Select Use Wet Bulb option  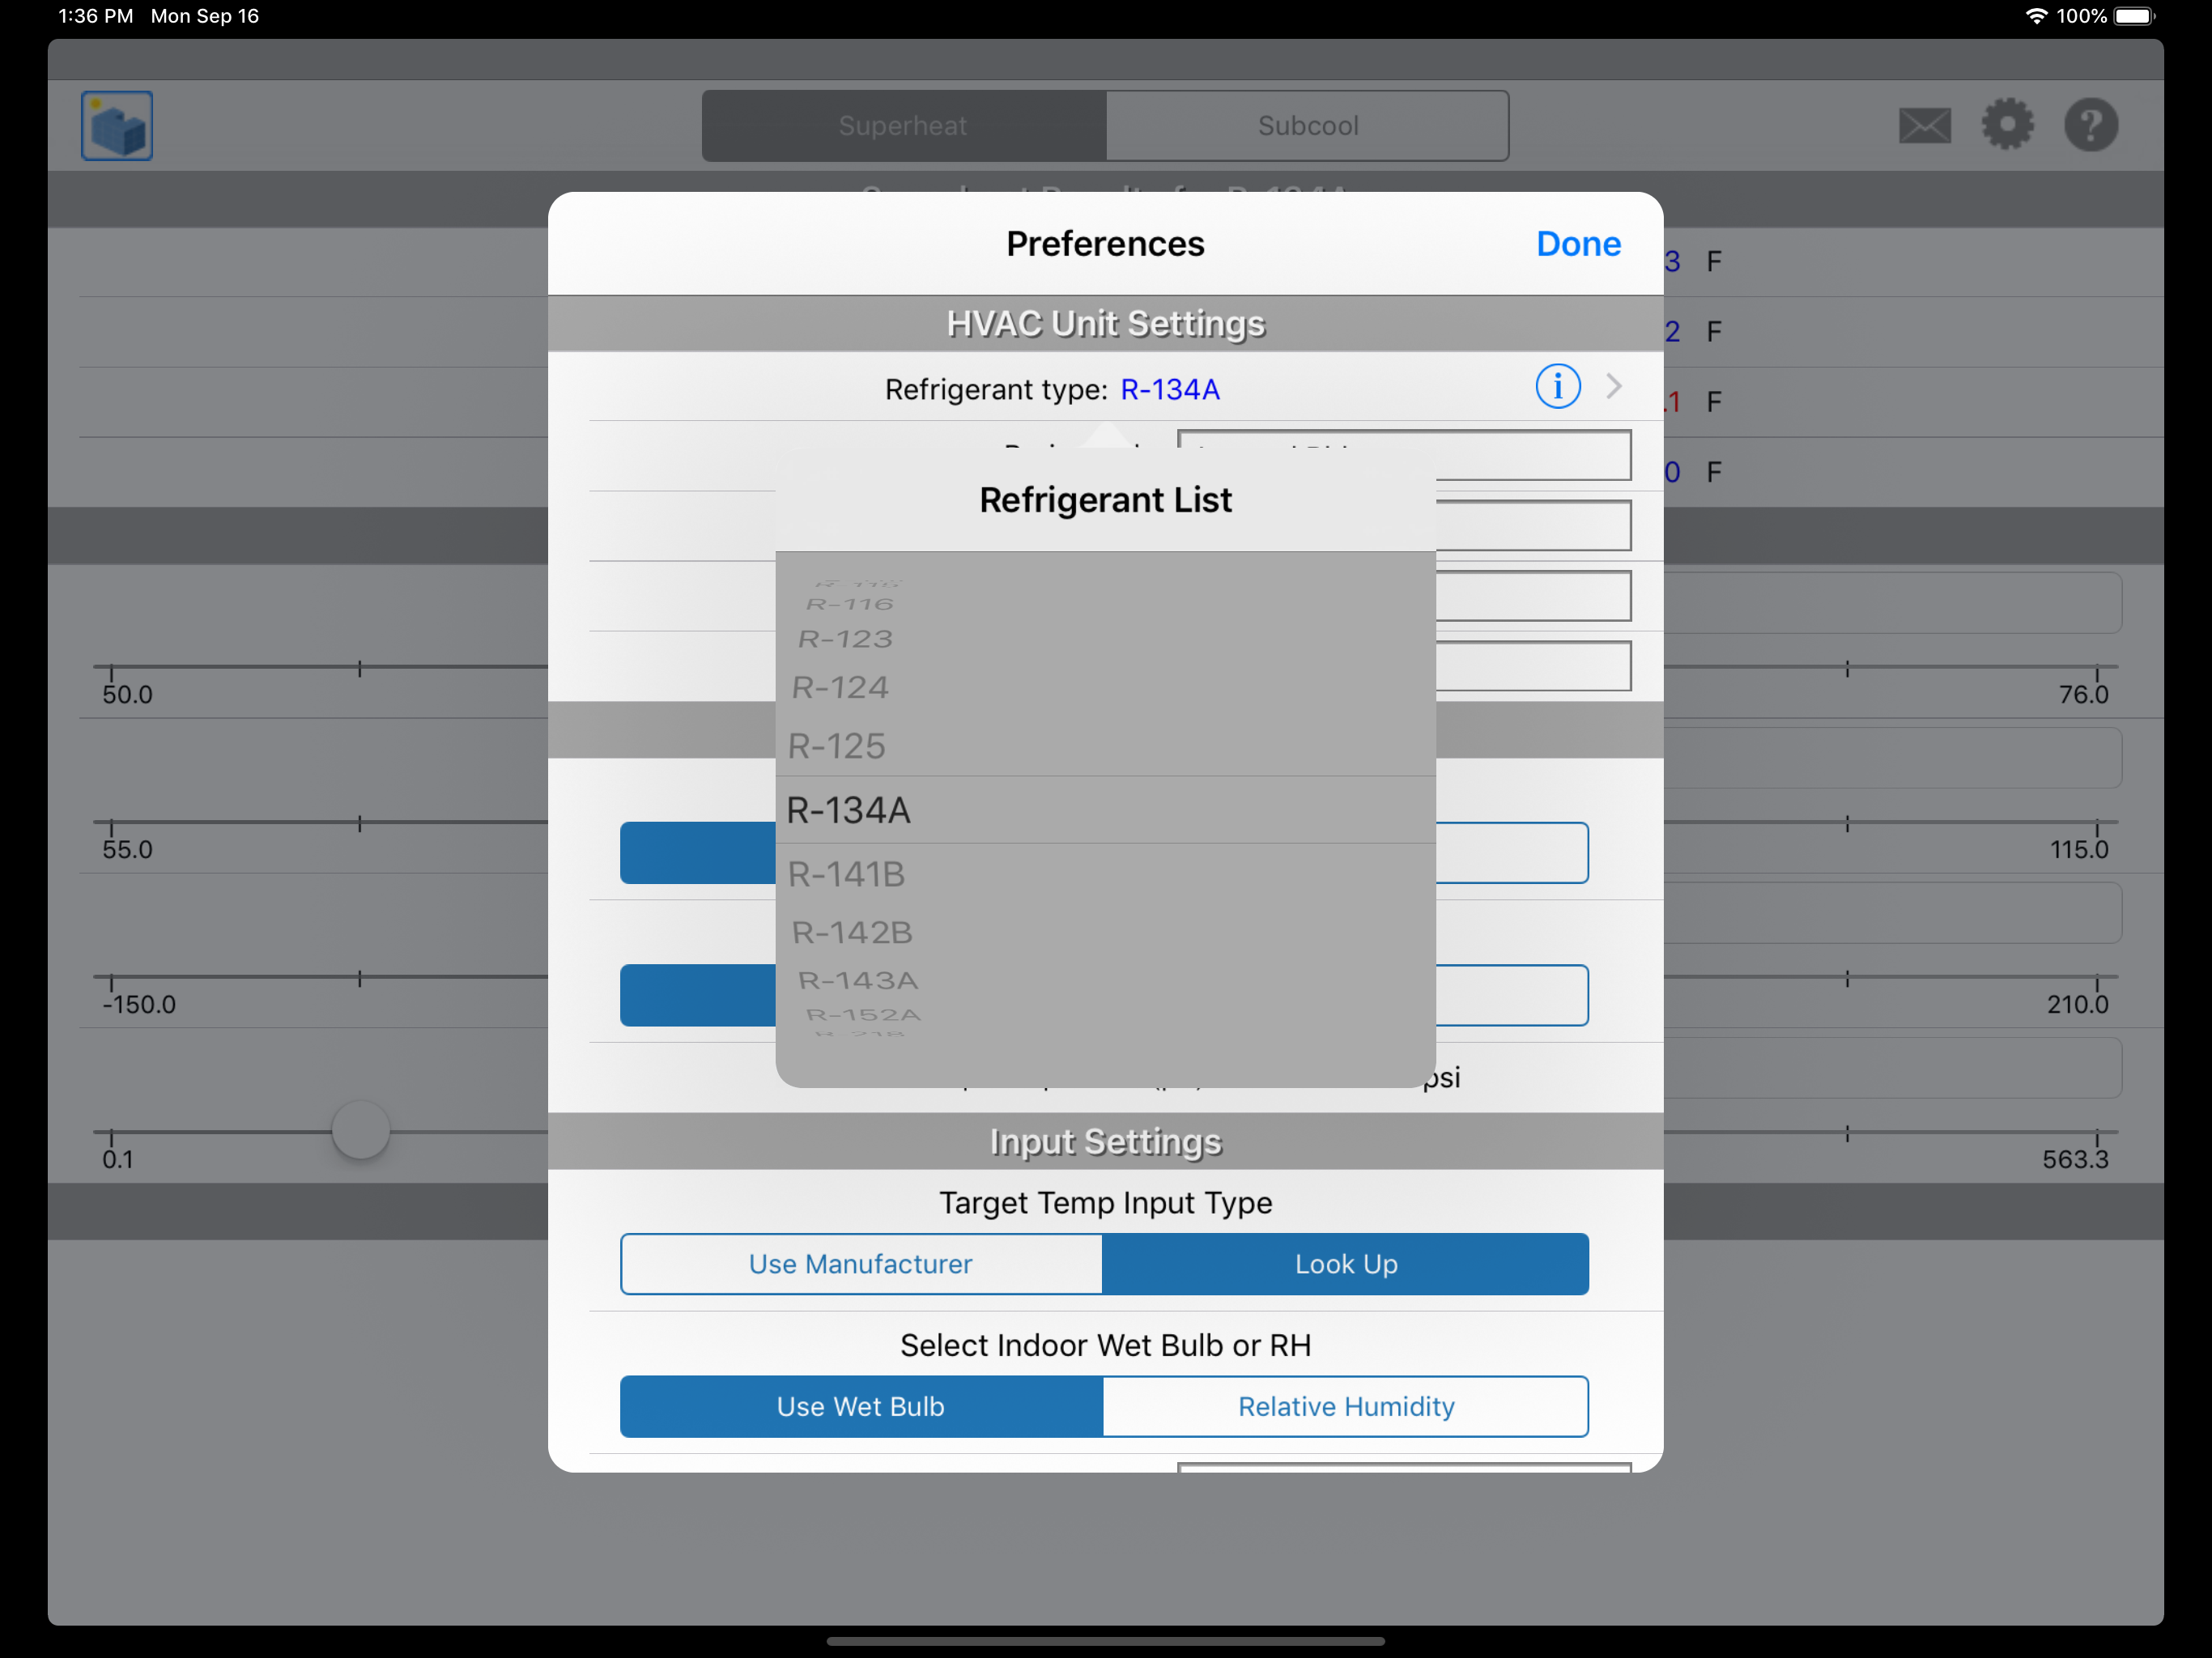click(x=861, y=1406)
